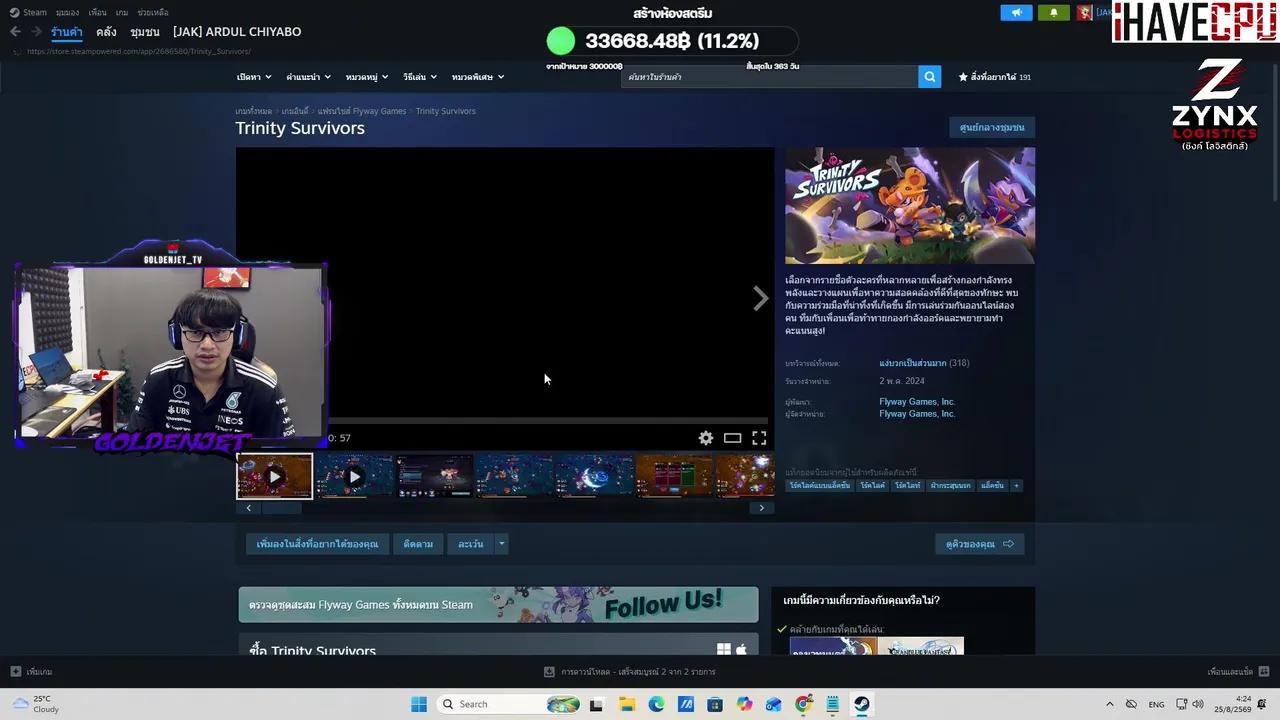Show hidden system tray icons
1280x720 pixels.
(1109, 704)
